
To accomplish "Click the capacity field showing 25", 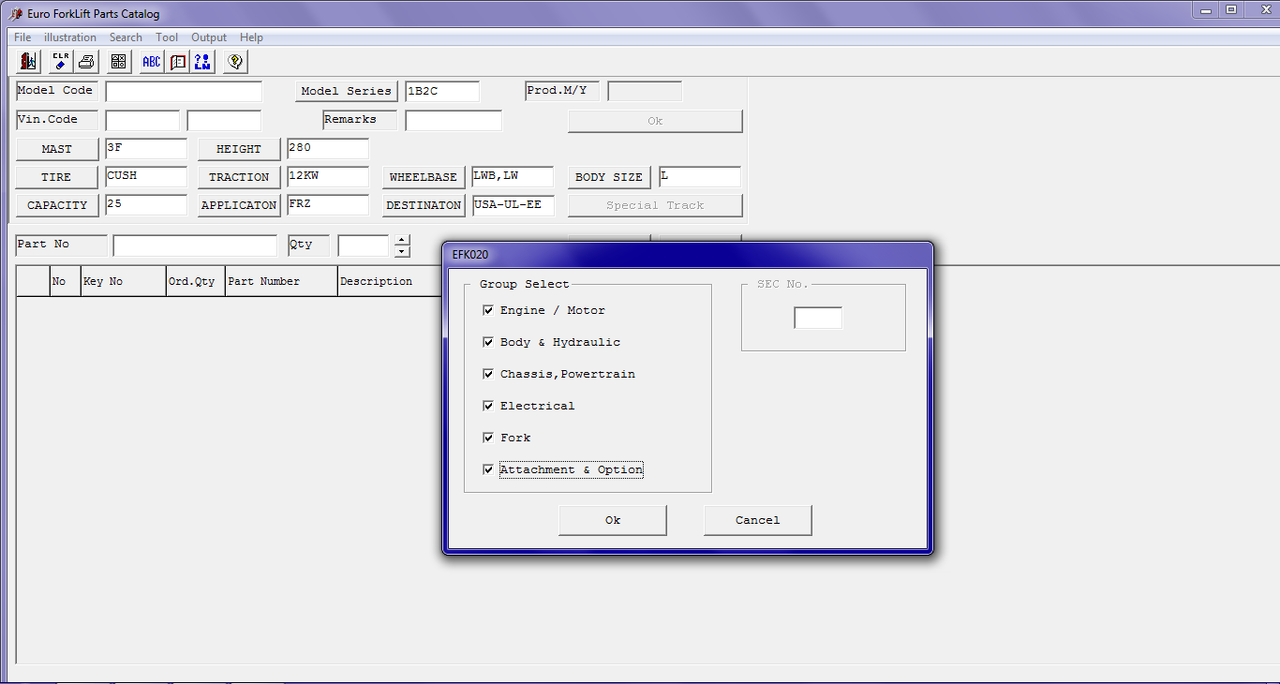I will (146, 204).
